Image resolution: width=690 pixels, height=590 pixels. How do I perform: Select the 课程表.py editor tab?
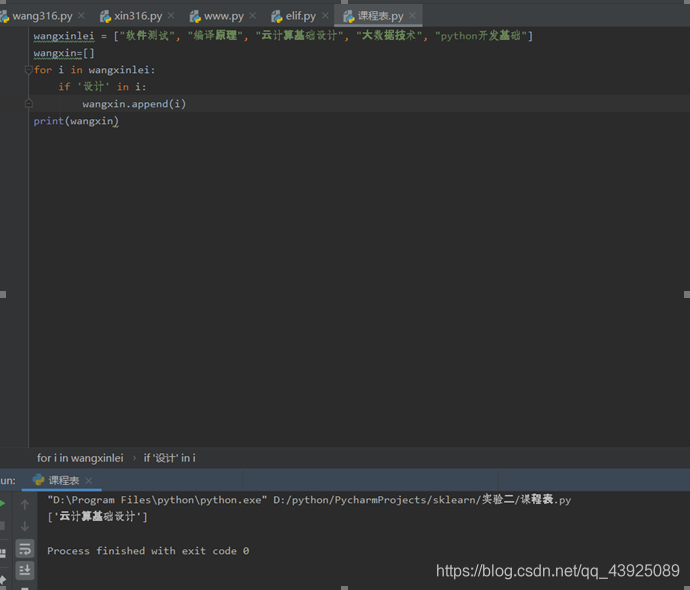[380, 16]
